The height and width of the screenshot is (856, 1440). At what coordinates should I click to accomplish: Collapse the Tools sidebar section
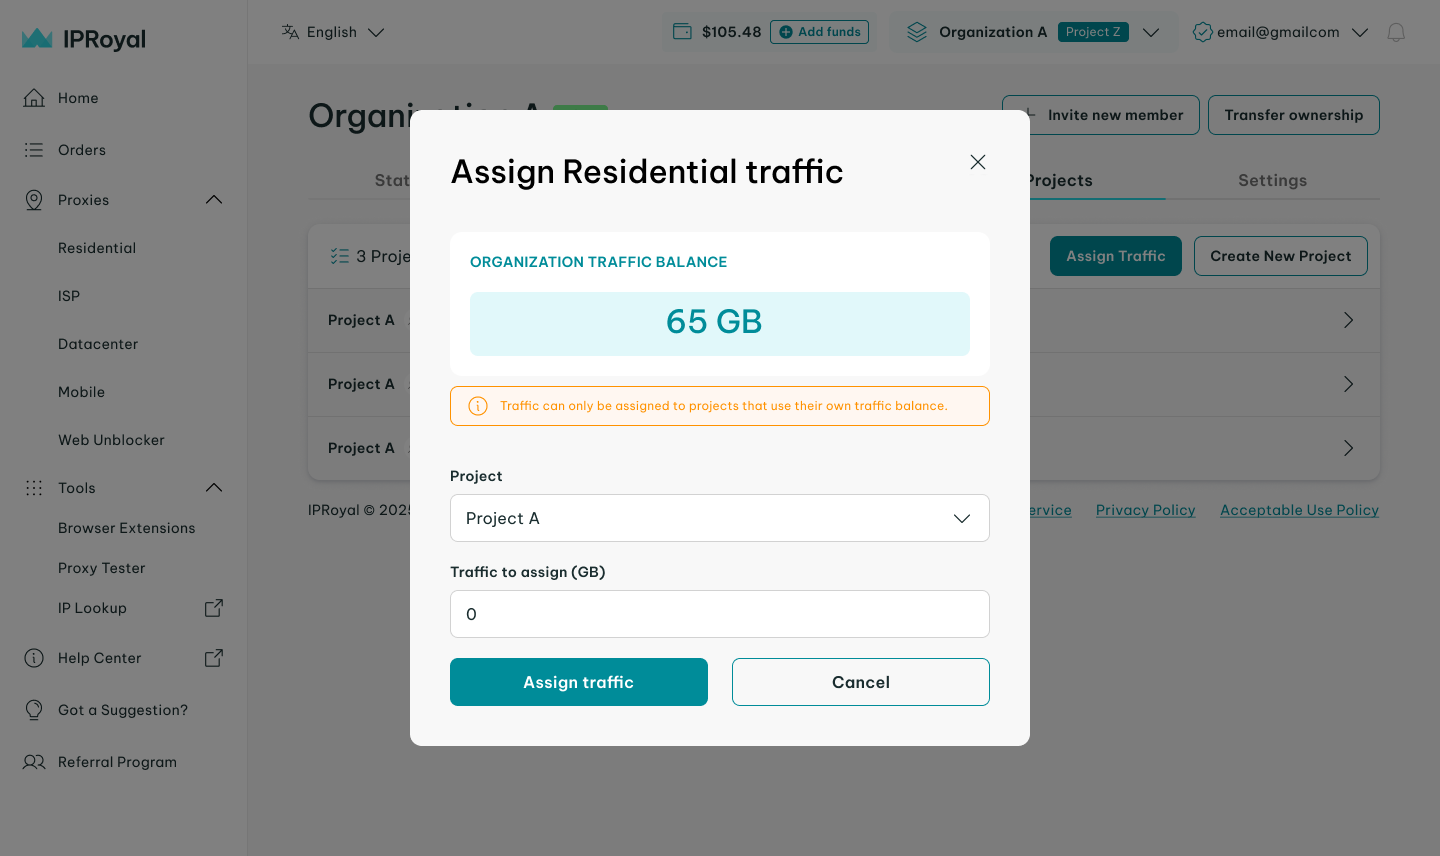(x=214, y=488)
